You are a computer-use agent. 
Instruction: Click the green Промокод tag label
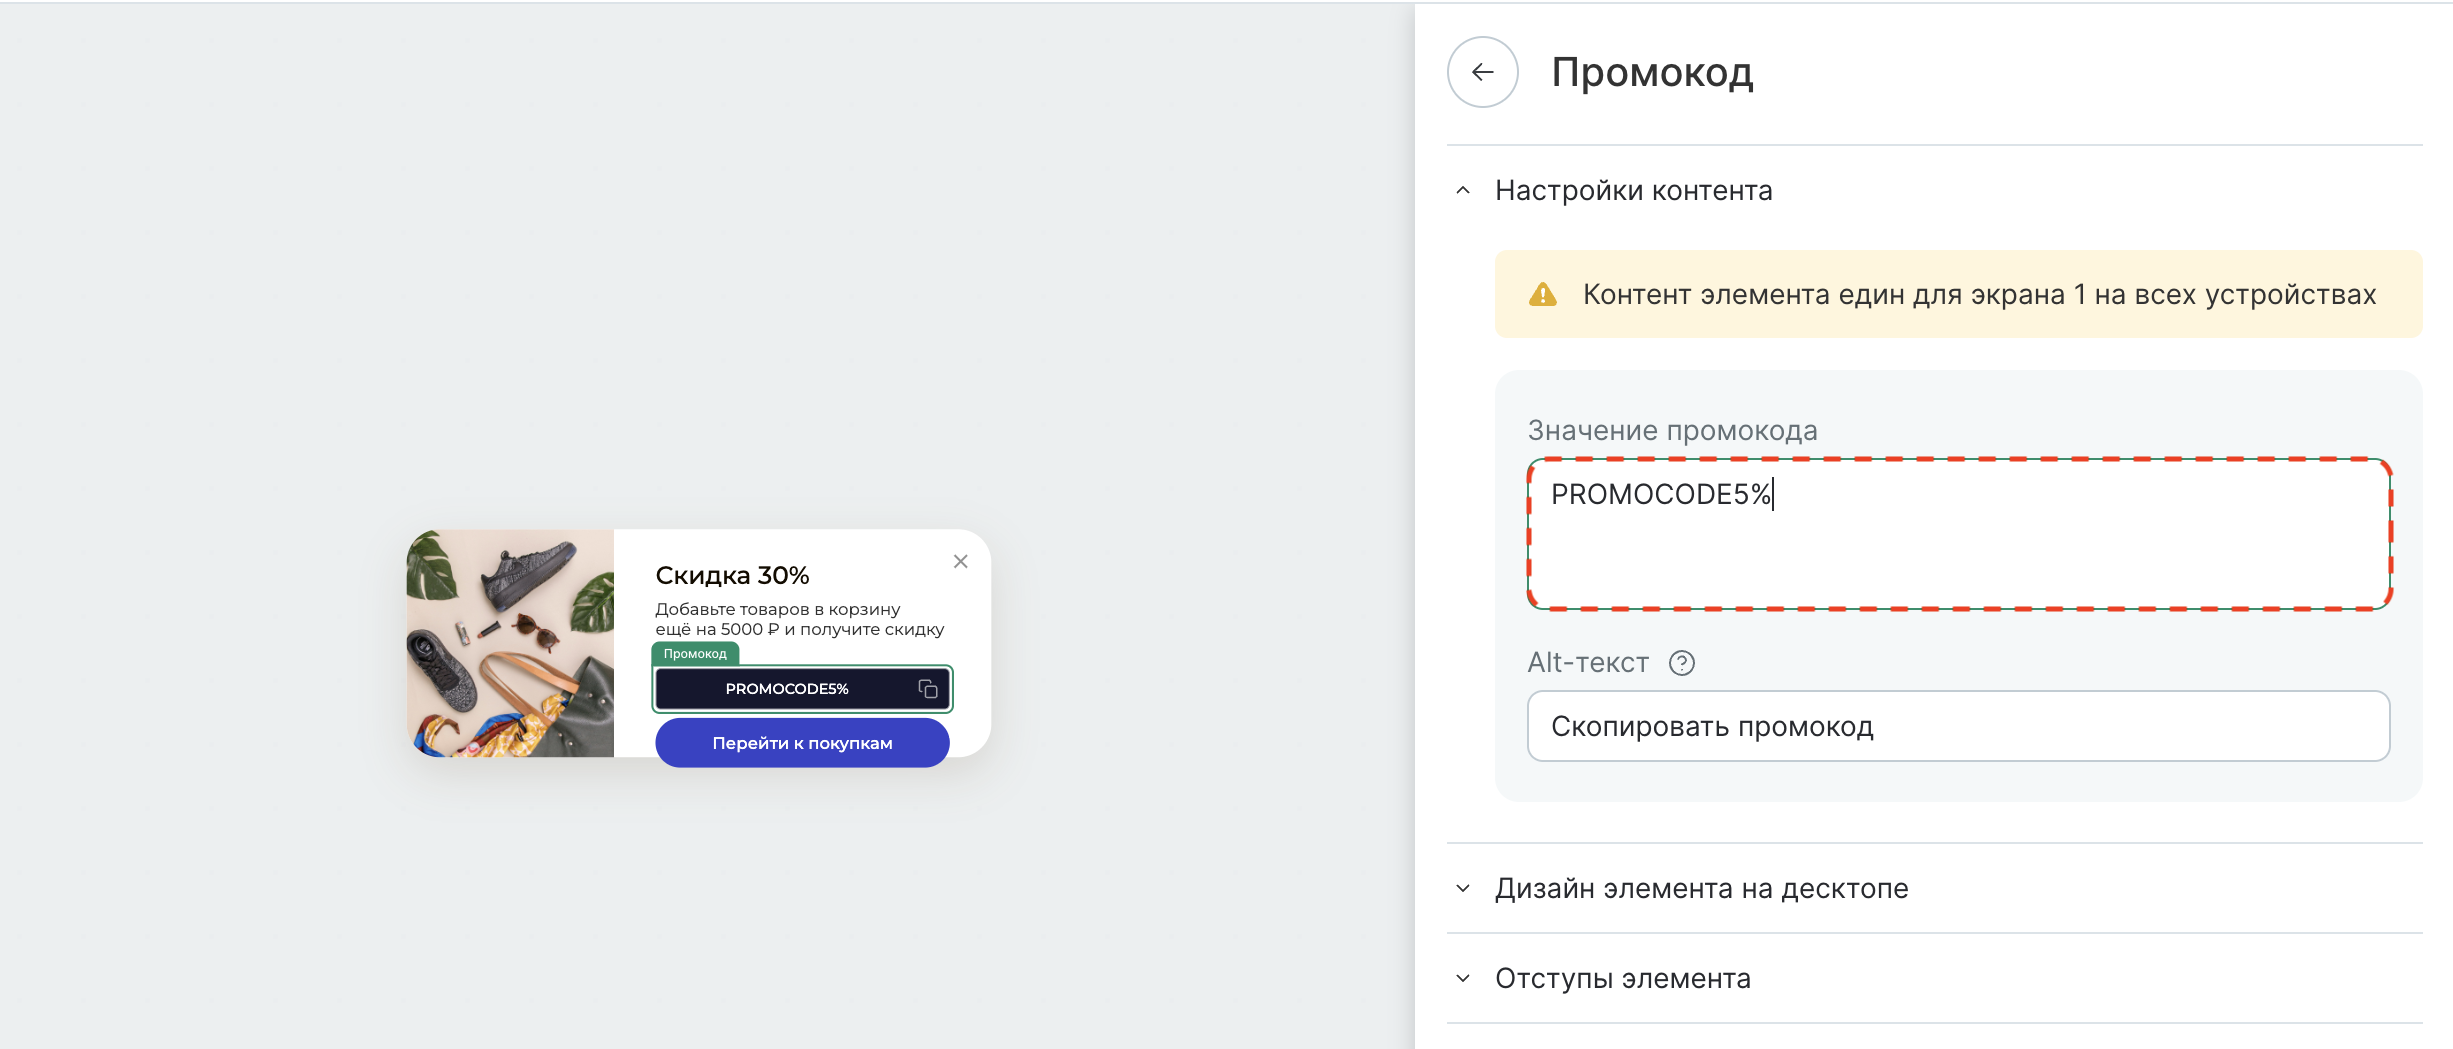695,654
